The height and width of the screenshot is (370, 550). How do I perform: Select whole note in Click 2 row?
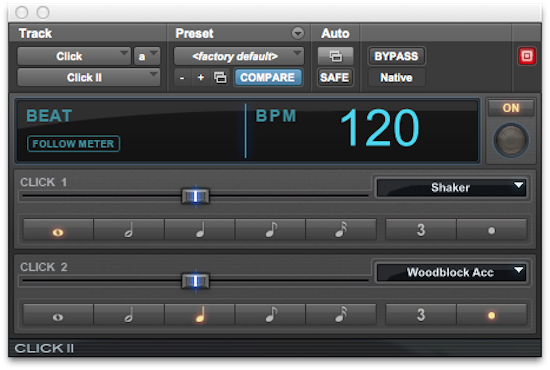coord(58,315)
